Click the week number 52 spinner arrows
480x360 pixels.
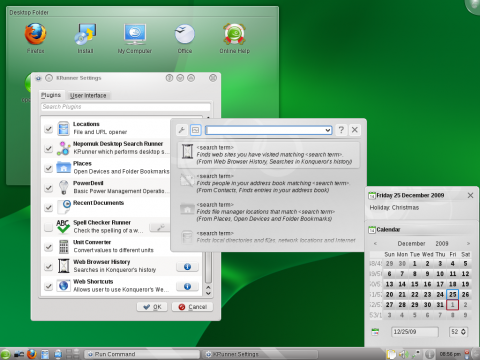tap(463, 332)
